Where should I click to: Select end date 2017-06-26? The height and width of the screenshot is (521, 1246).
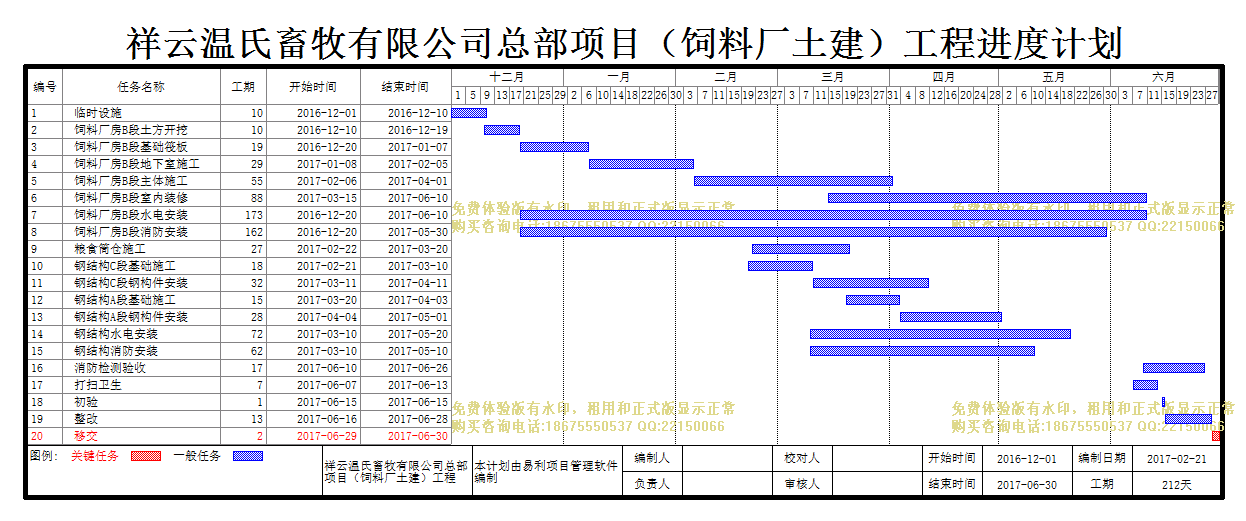418,369
